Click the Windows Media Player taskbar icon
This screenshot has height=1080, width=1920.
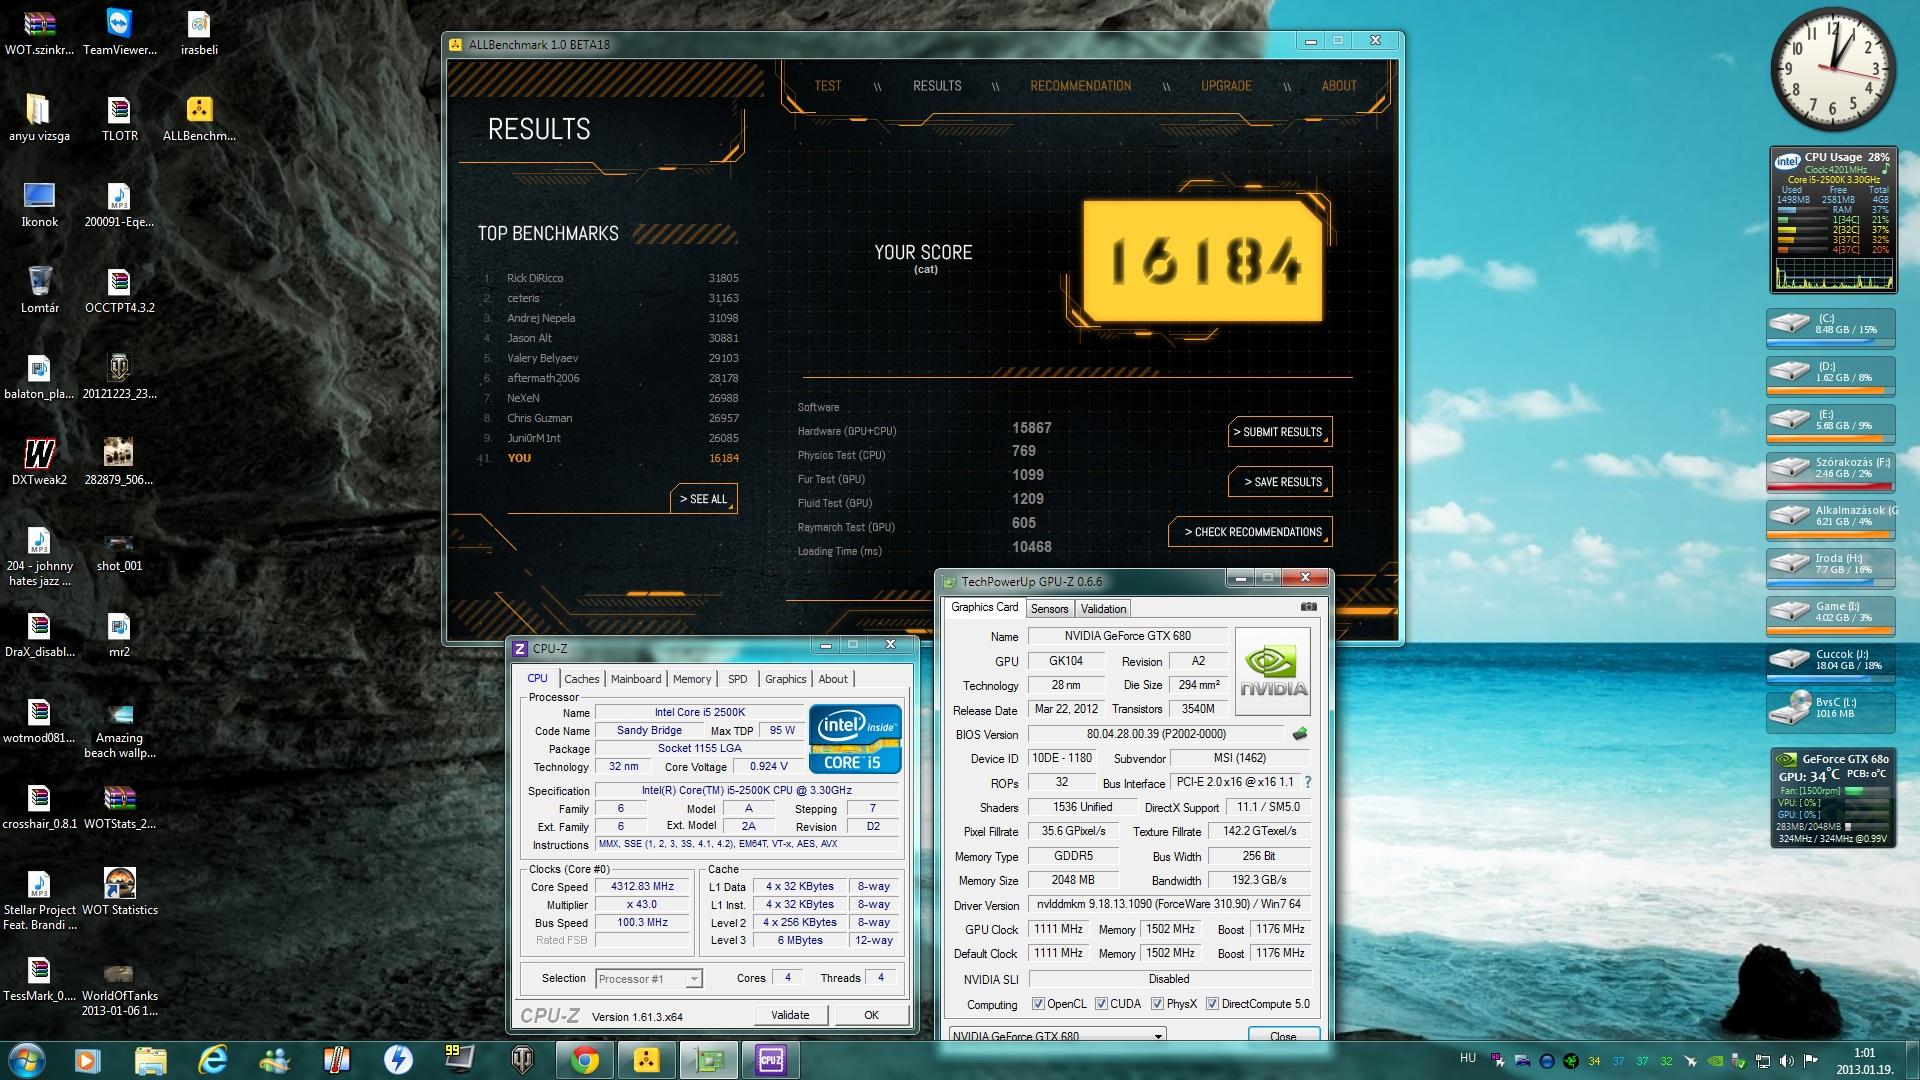pyautogui.click(x=88, y=1059)
